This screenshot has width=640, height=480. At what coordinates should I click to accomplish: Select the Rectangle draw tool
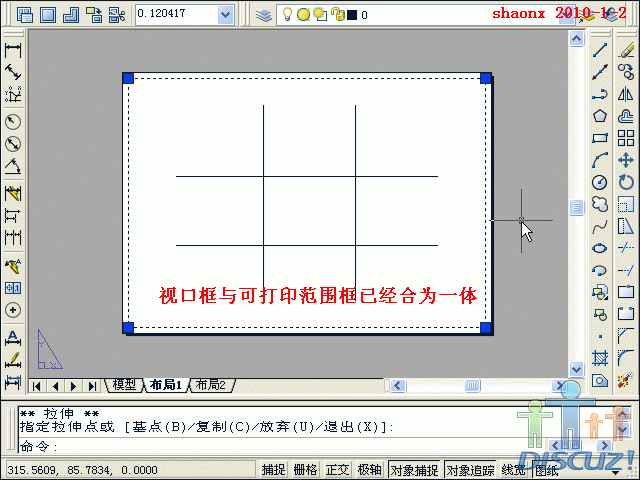pos(600,138)
